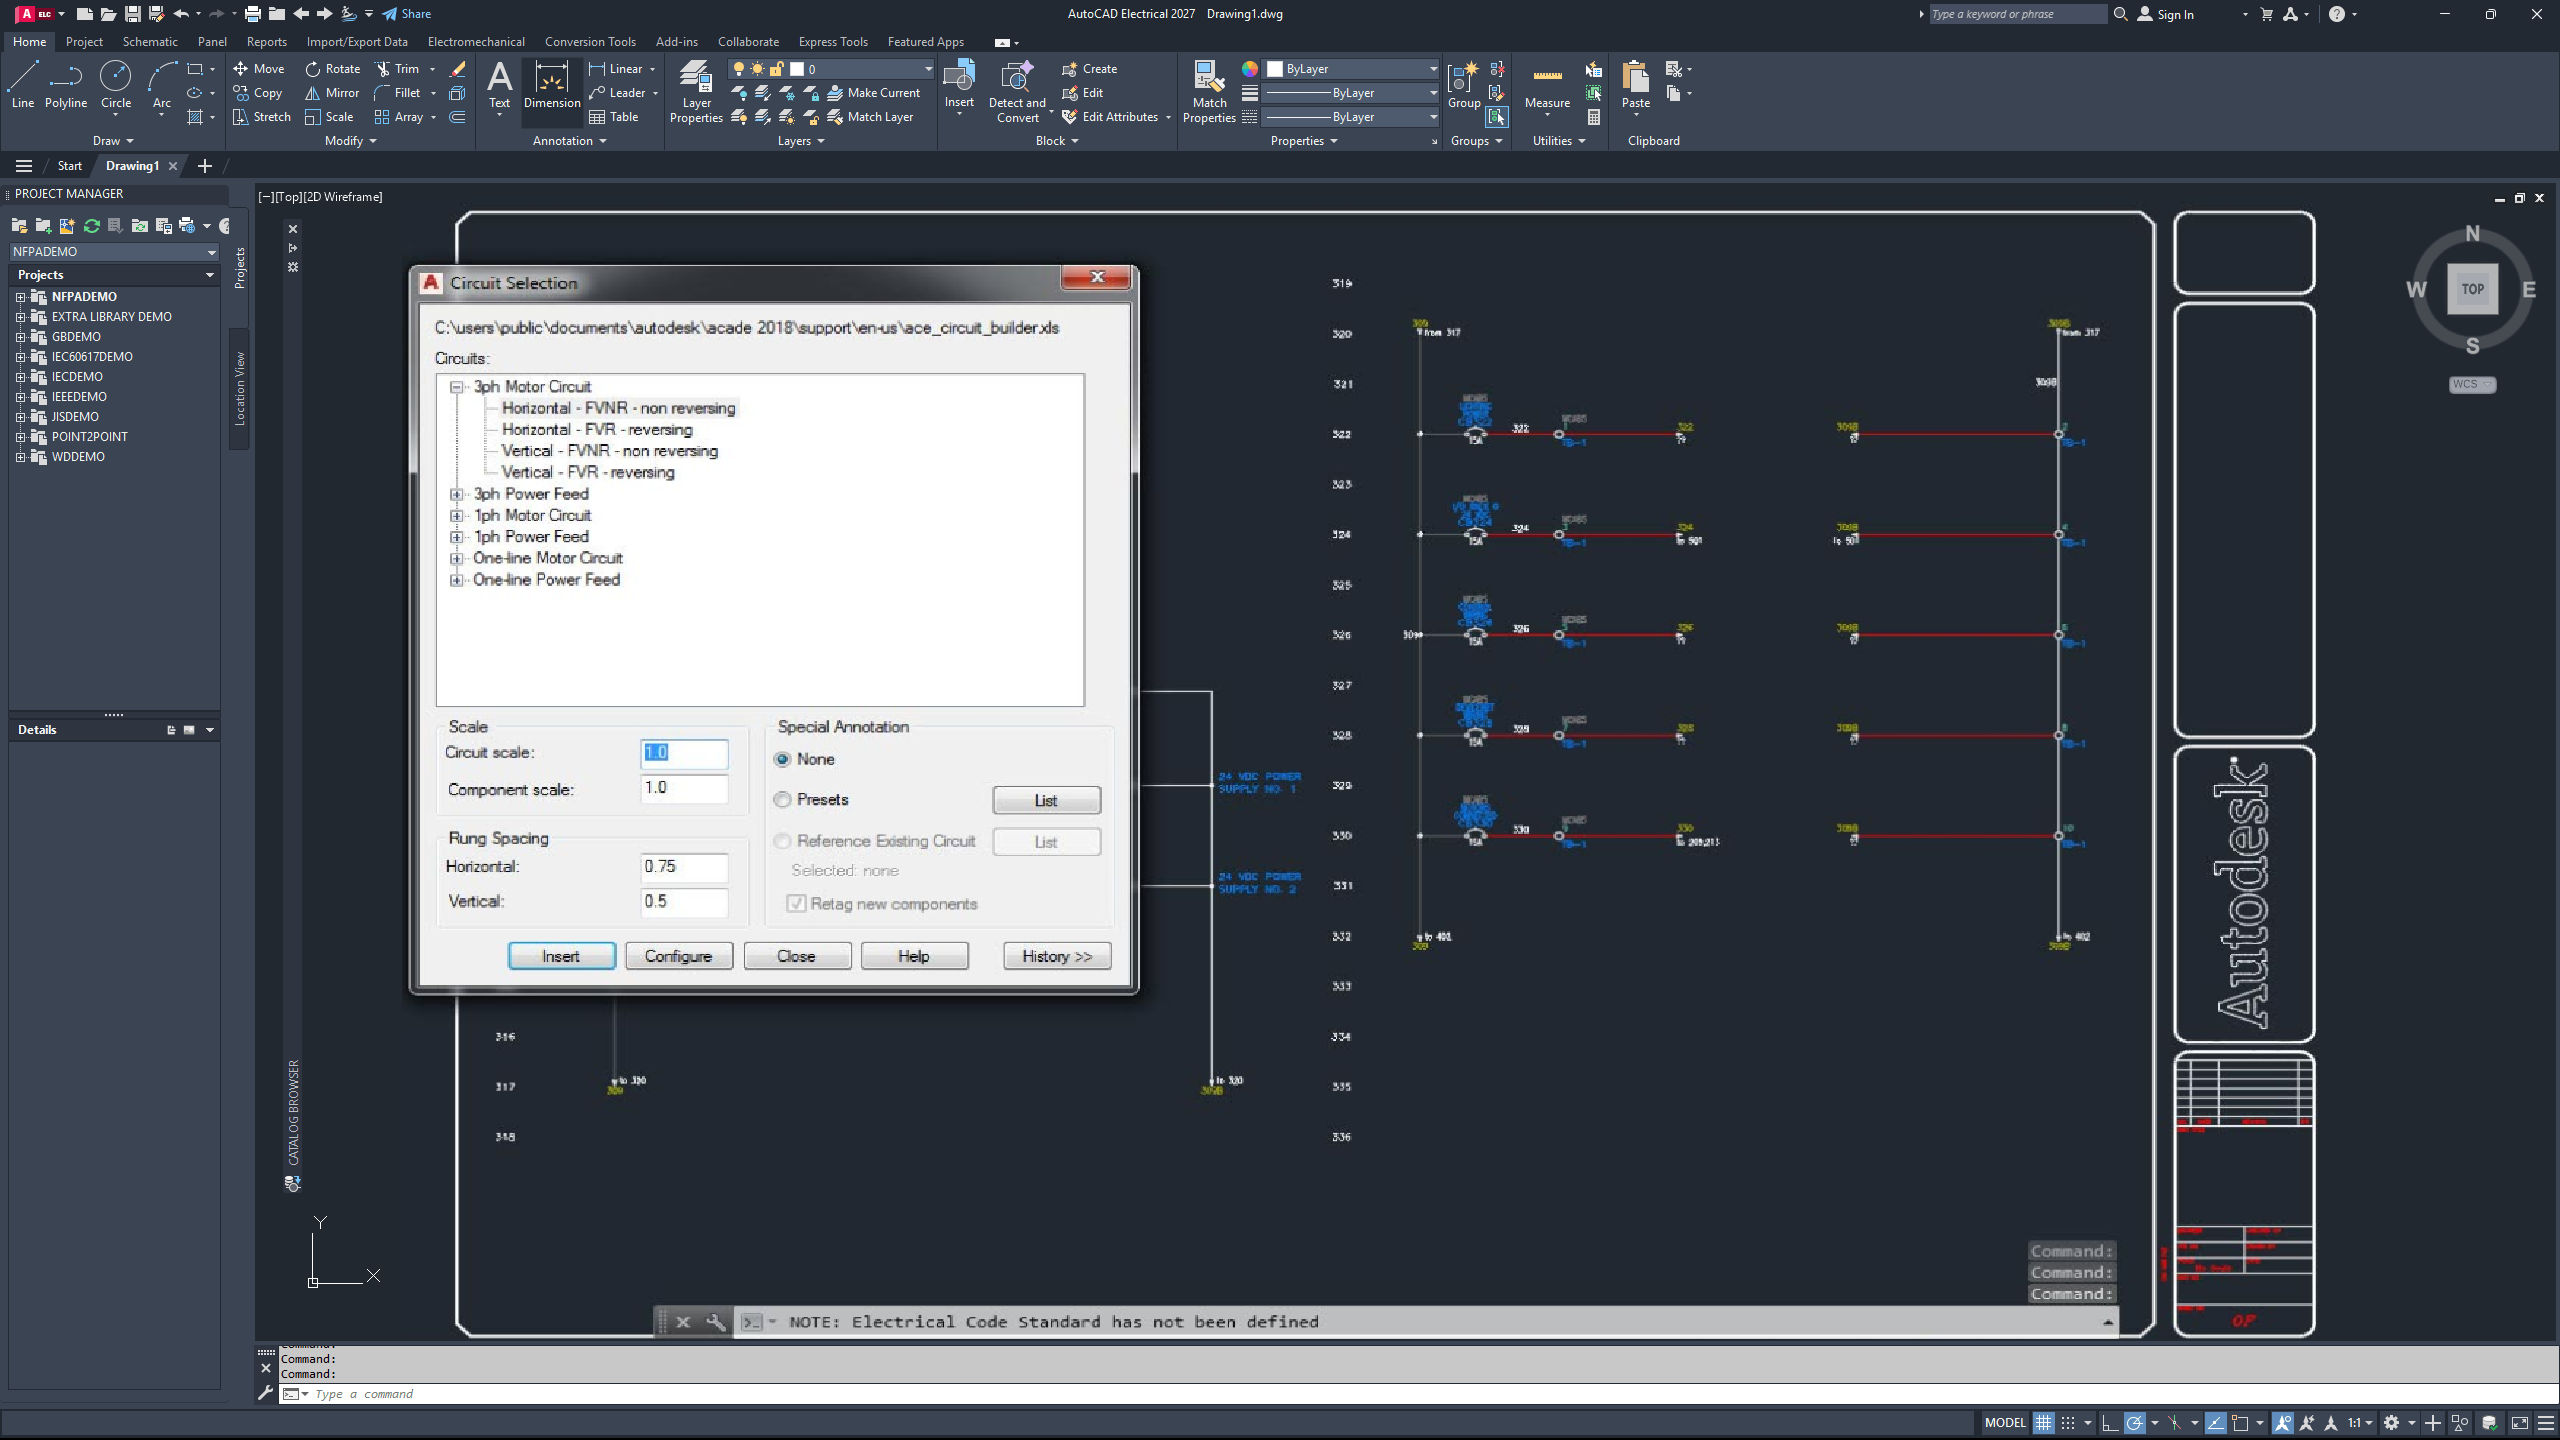Click the Insert button in dialog
This screenshot has height=1440, width=2560.
click(561, 957)
